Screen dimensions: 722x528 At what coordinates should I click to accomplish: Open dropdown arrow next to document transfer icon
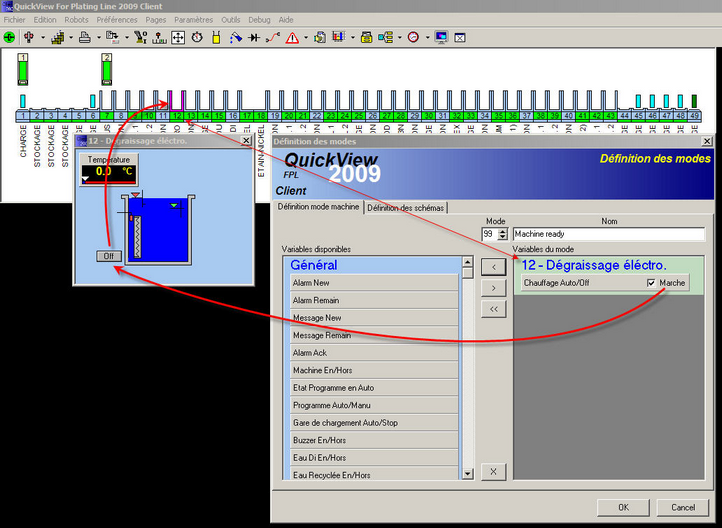click(x=127, y=38)
